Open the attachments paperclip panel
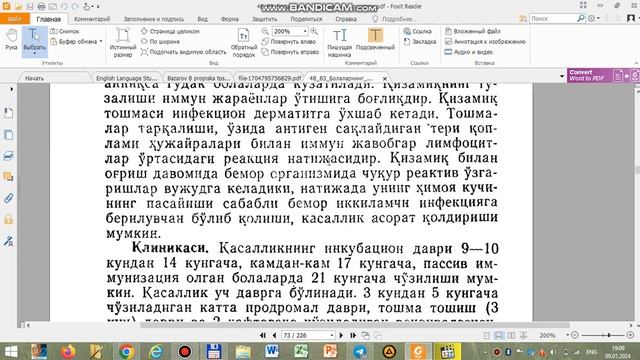 pos(8,198)
